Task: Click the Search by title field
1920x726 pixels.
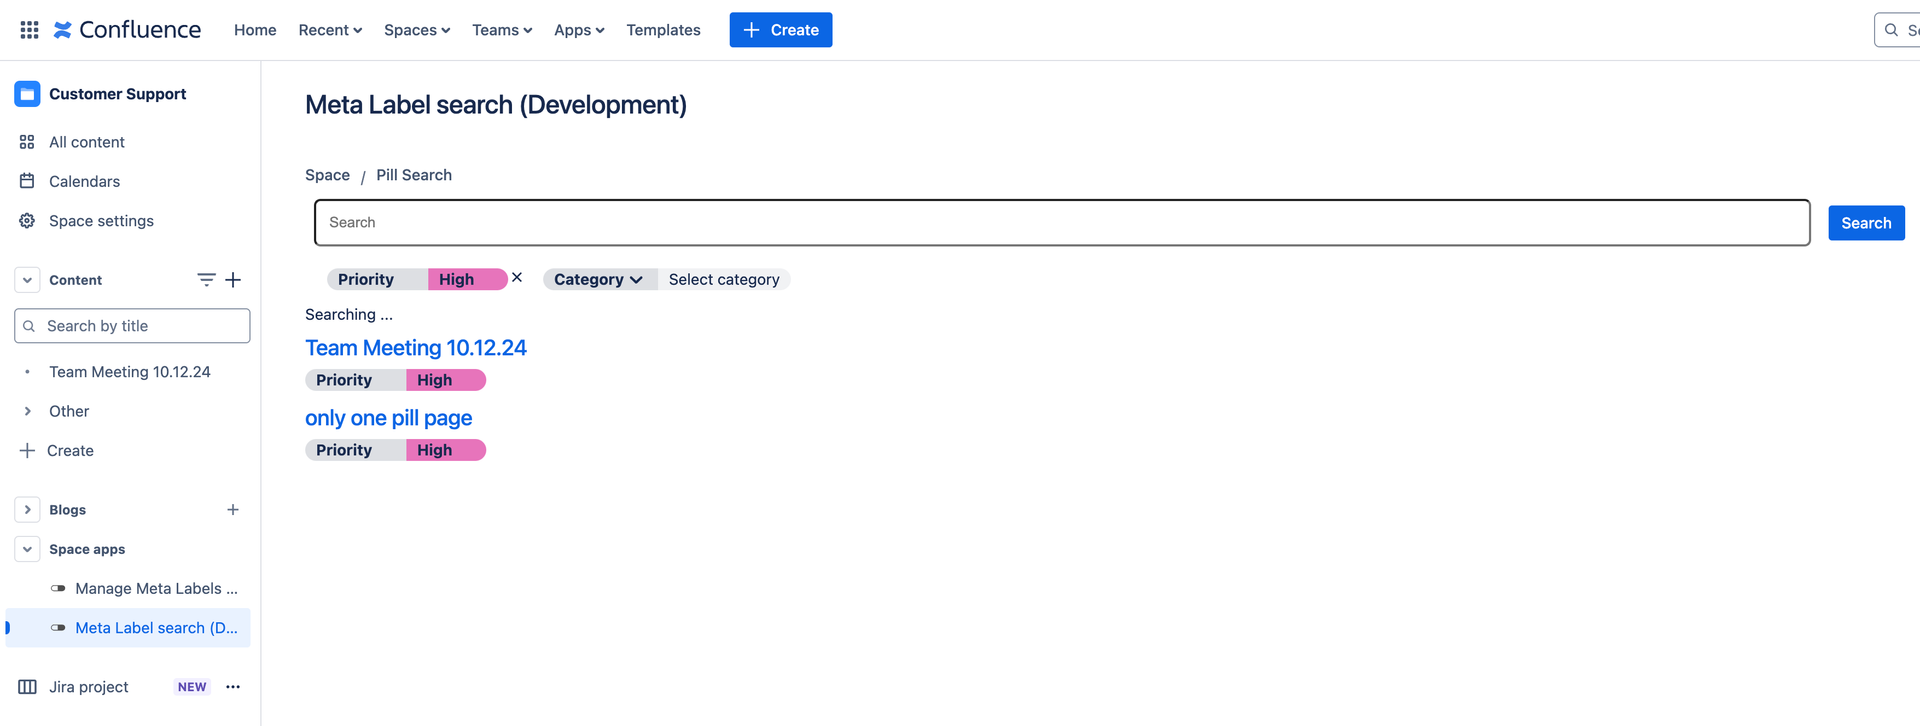Action: coord(132,326)
